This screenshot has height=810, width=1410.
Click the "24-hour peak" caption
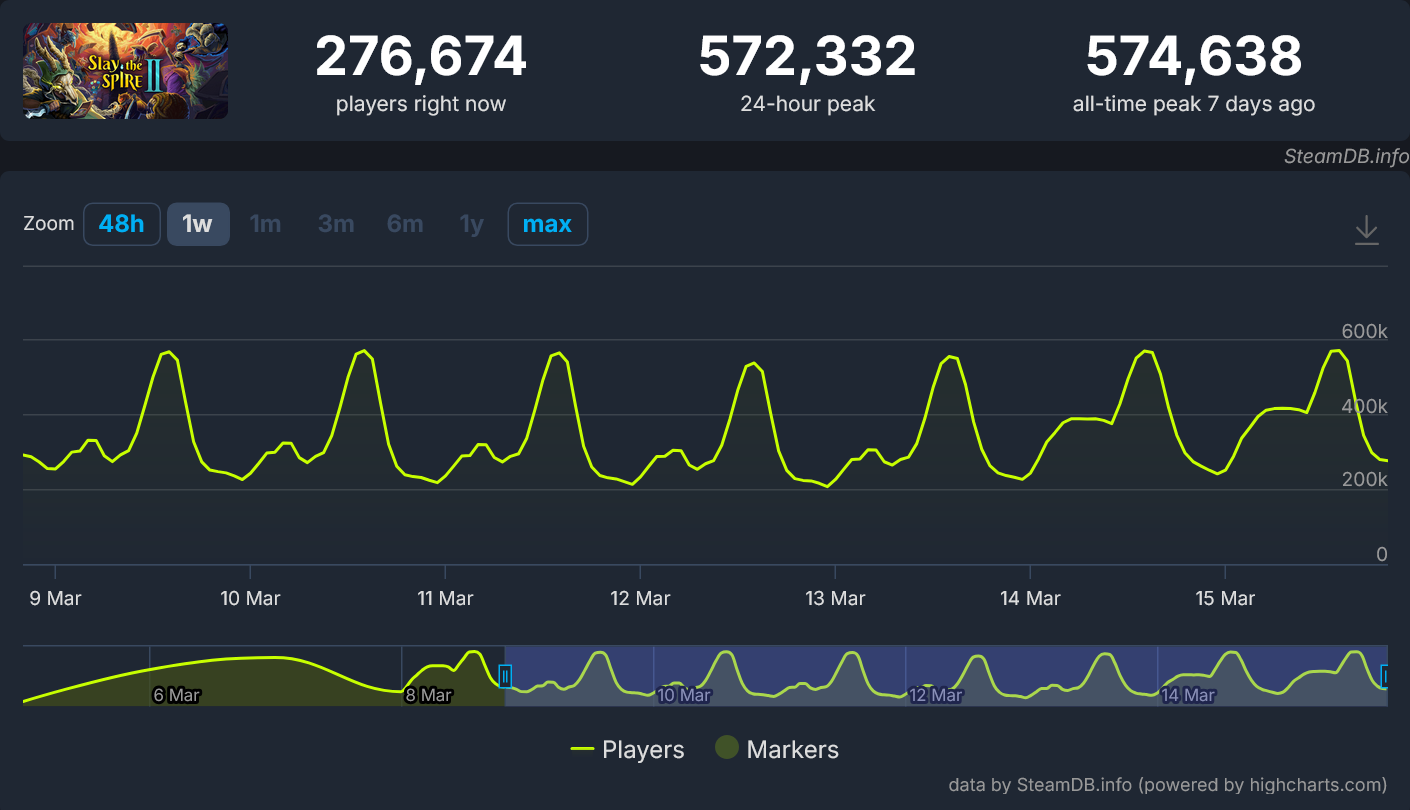[x=808, y=104]
